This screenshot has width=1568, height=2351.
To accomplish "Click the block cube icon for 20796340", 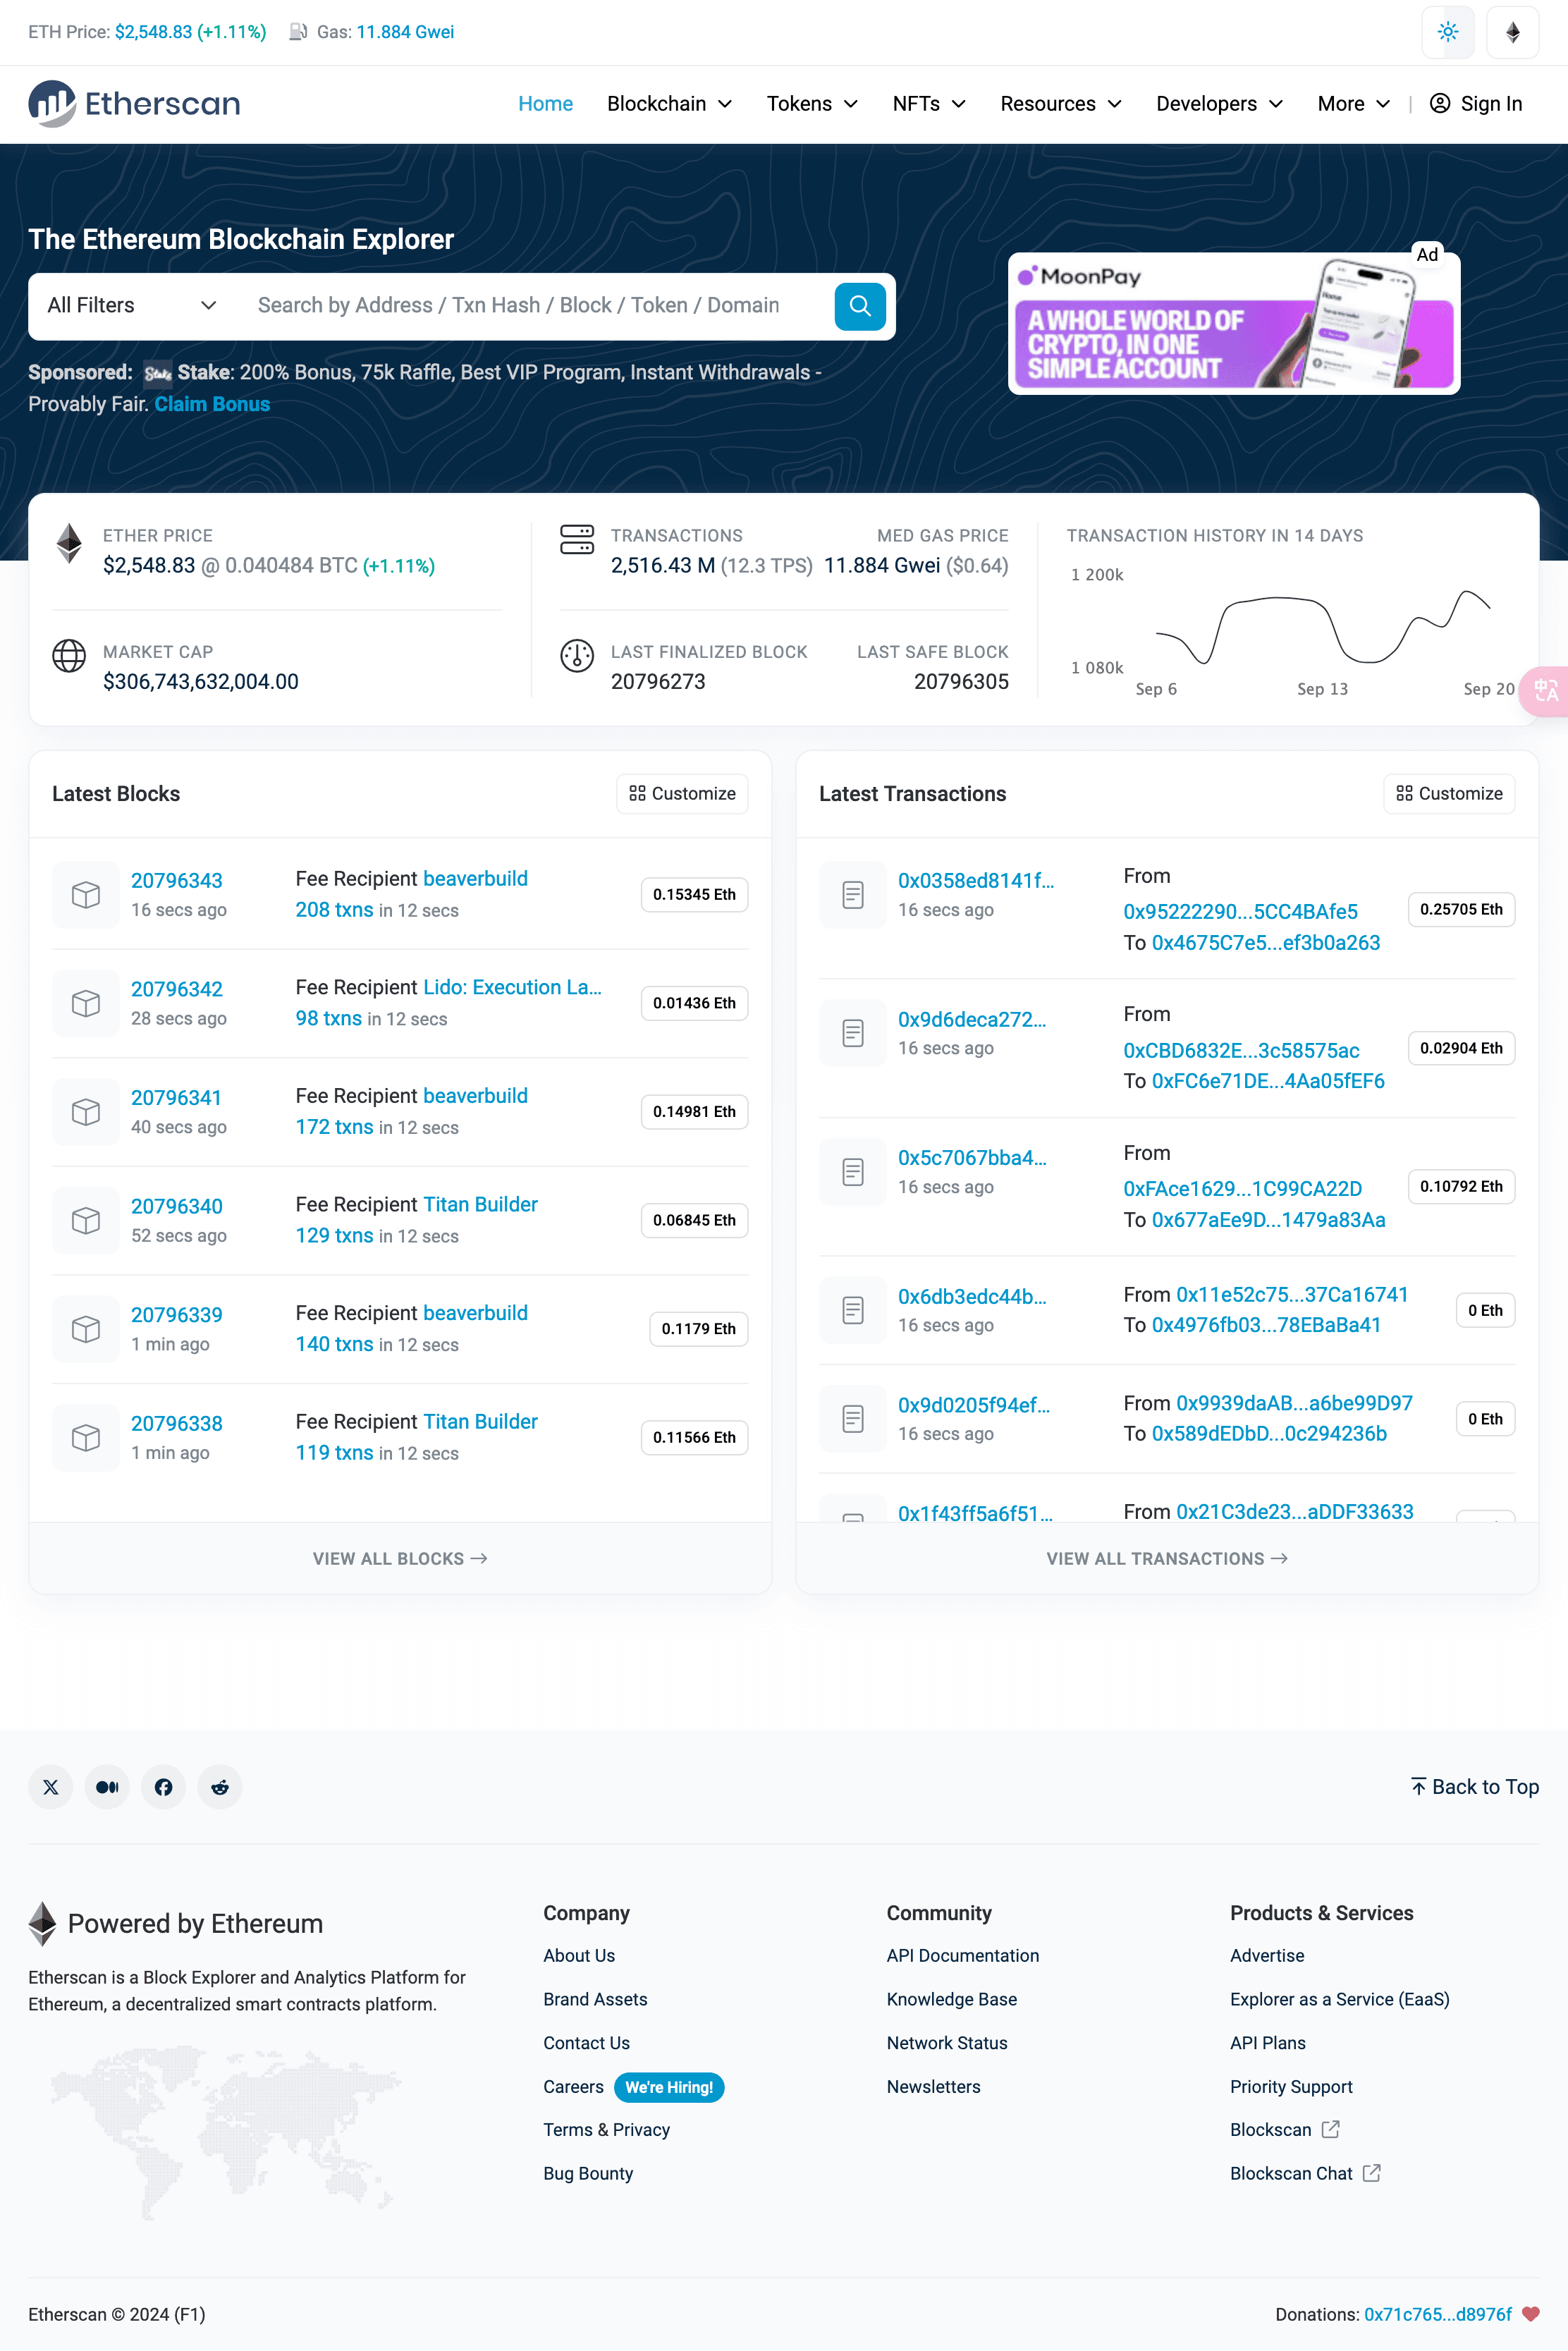I will click(86, 1220).
